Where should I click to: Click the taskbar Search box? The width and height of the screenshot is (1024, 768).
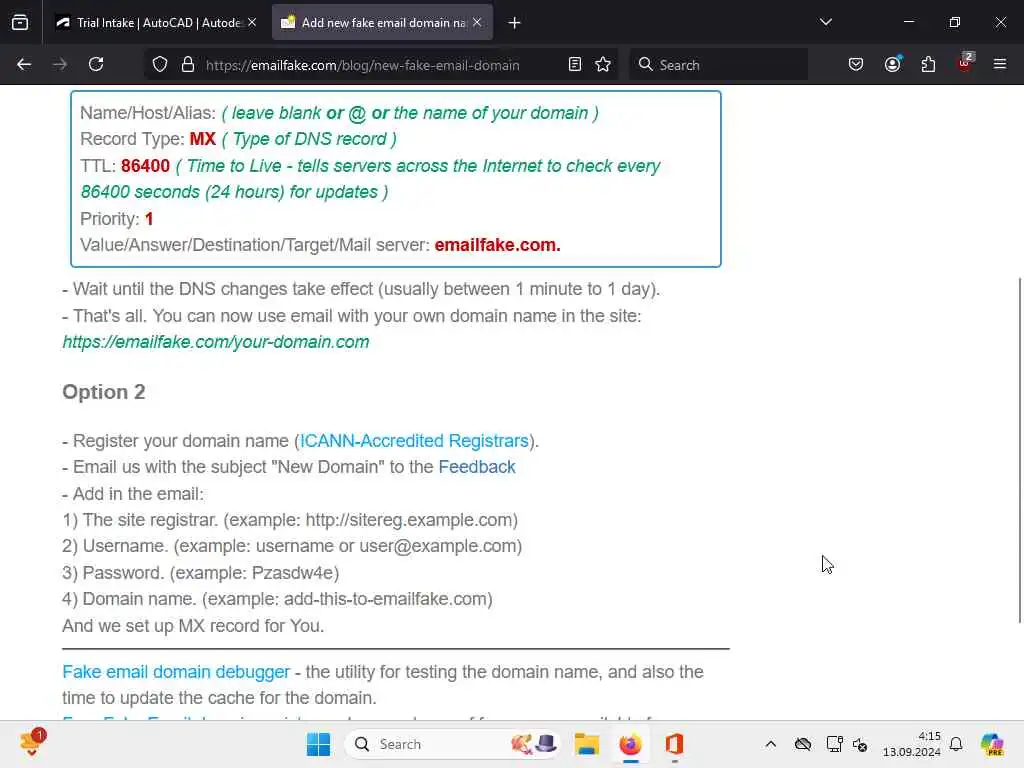coord(452,744)
